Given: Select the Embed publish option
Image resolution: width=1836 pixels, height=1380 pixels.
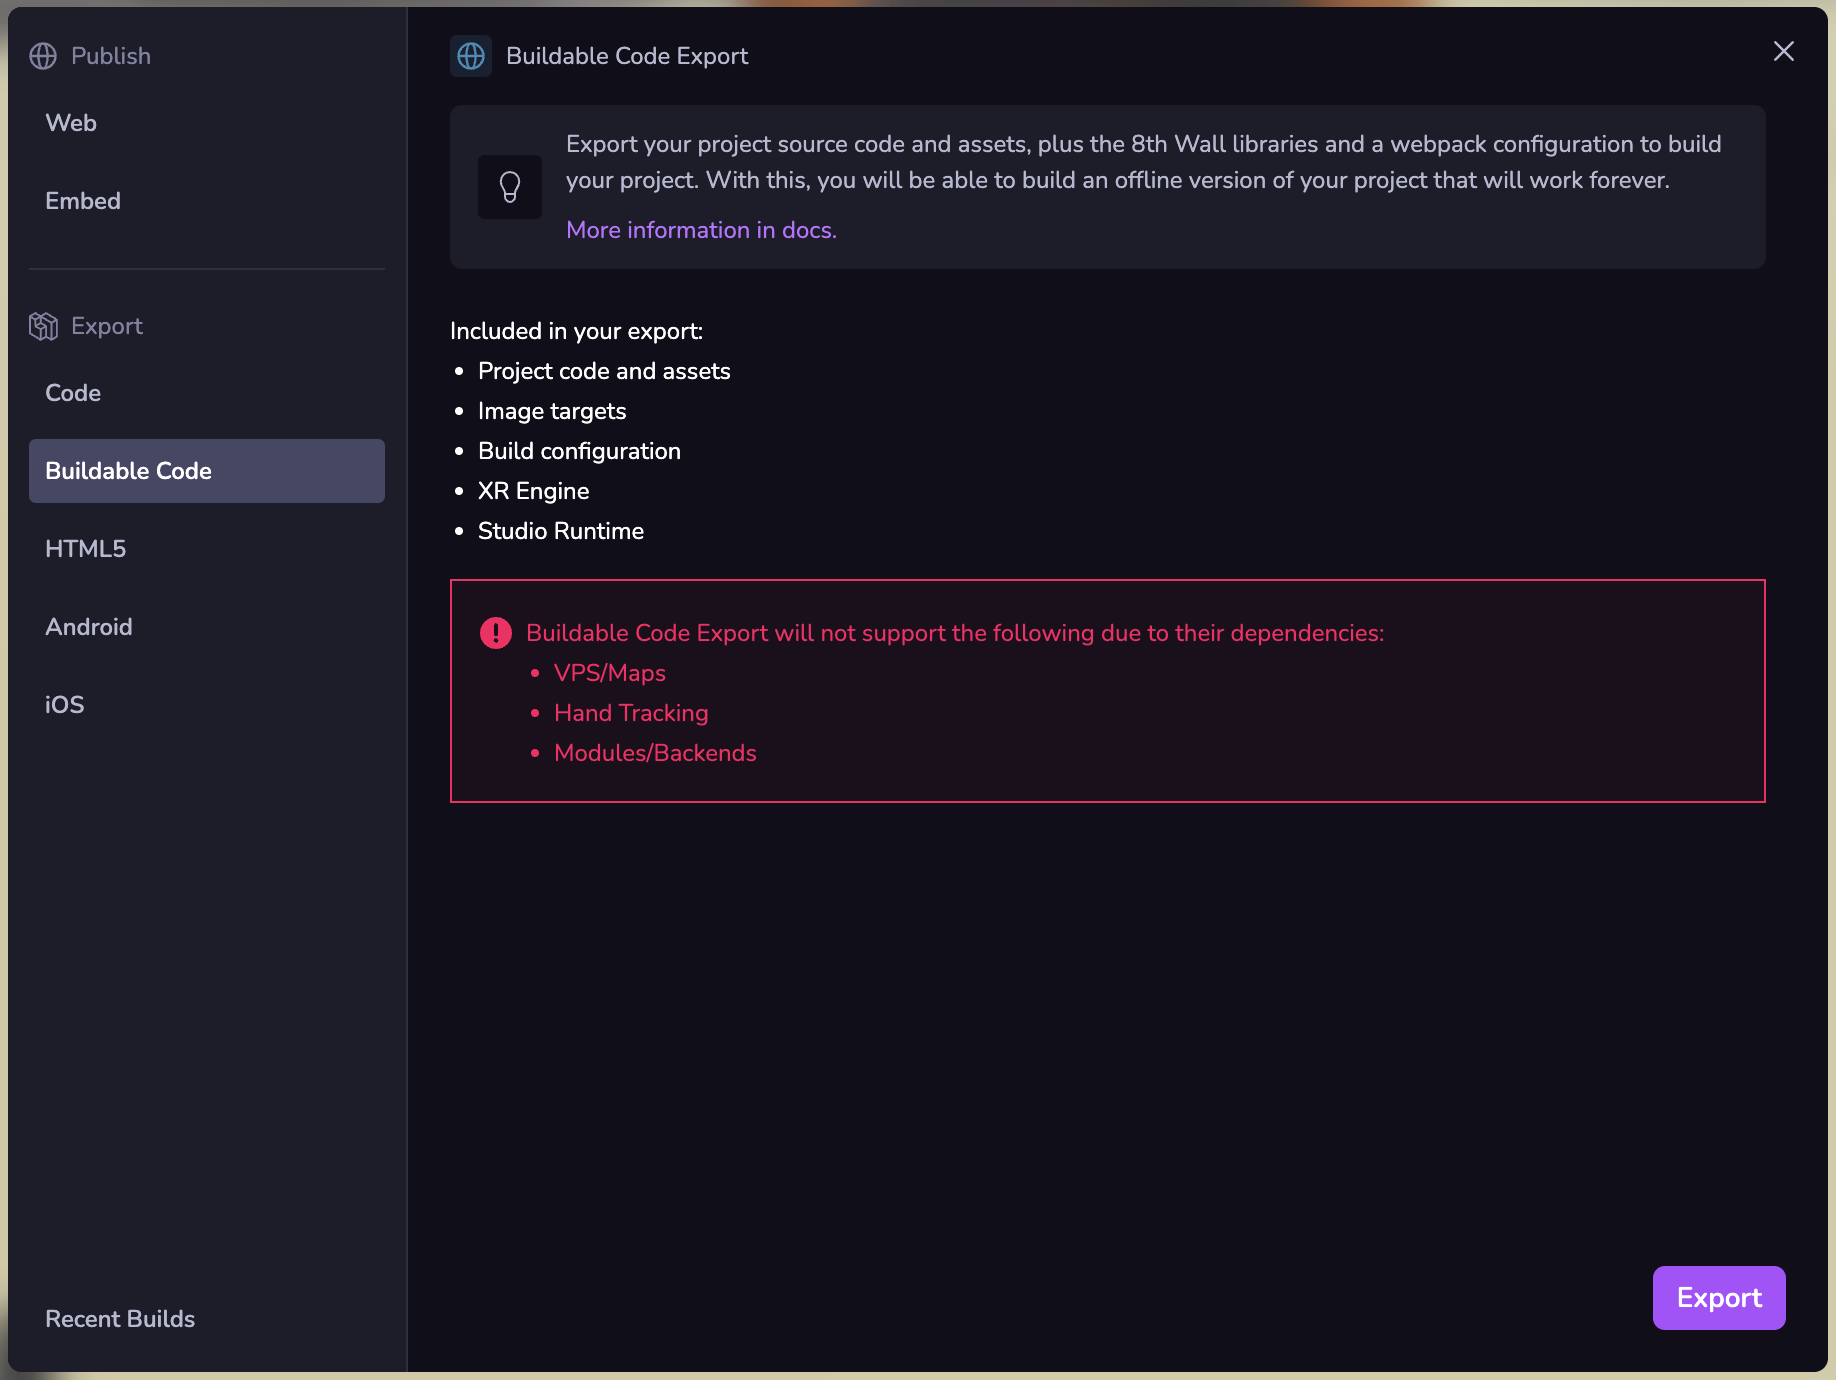Looking at the screenshot, I should (83, 201).
